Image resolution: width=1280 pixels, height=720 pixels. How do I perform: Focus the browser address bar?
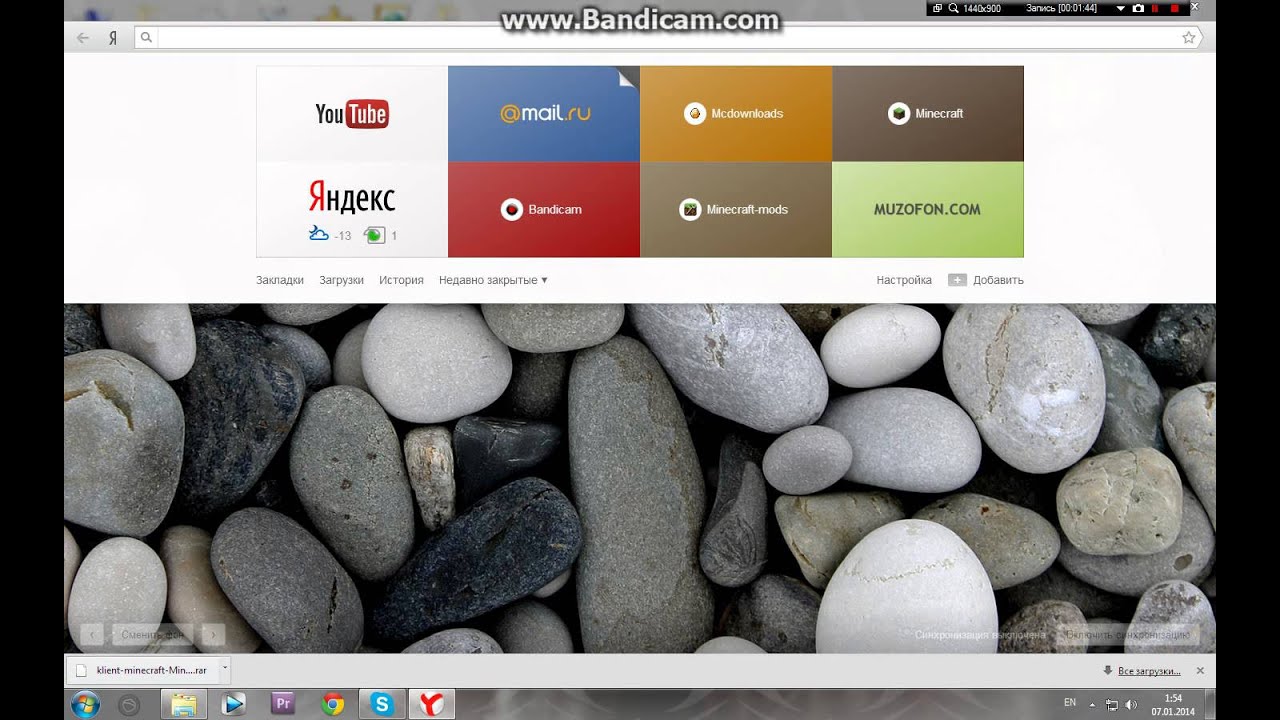[668, 38]
